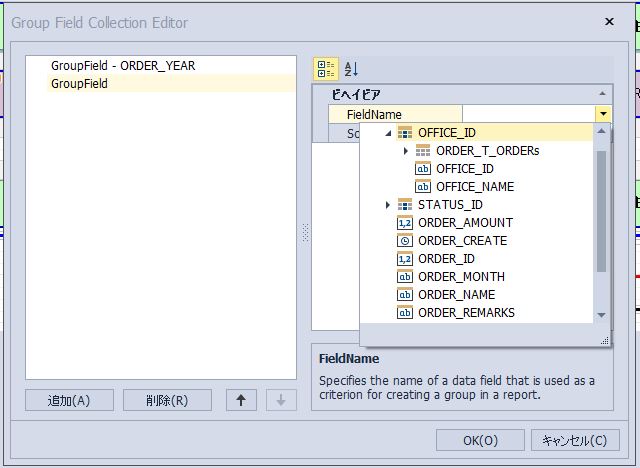The image size is (640, 468).
Task: Move group field up with arrow button
Action: [x=241, y=400]
